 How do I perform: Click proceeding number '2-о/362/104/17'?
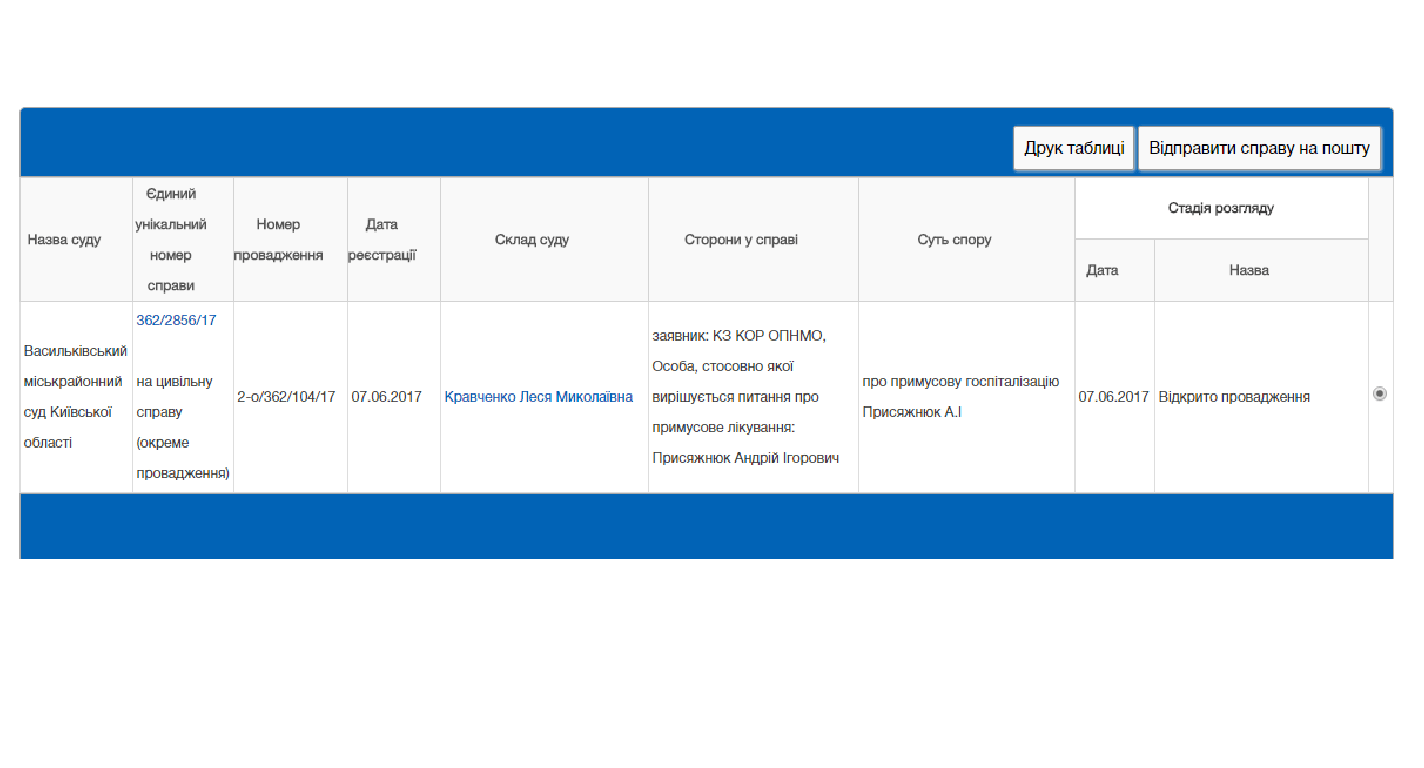point(286,397)
